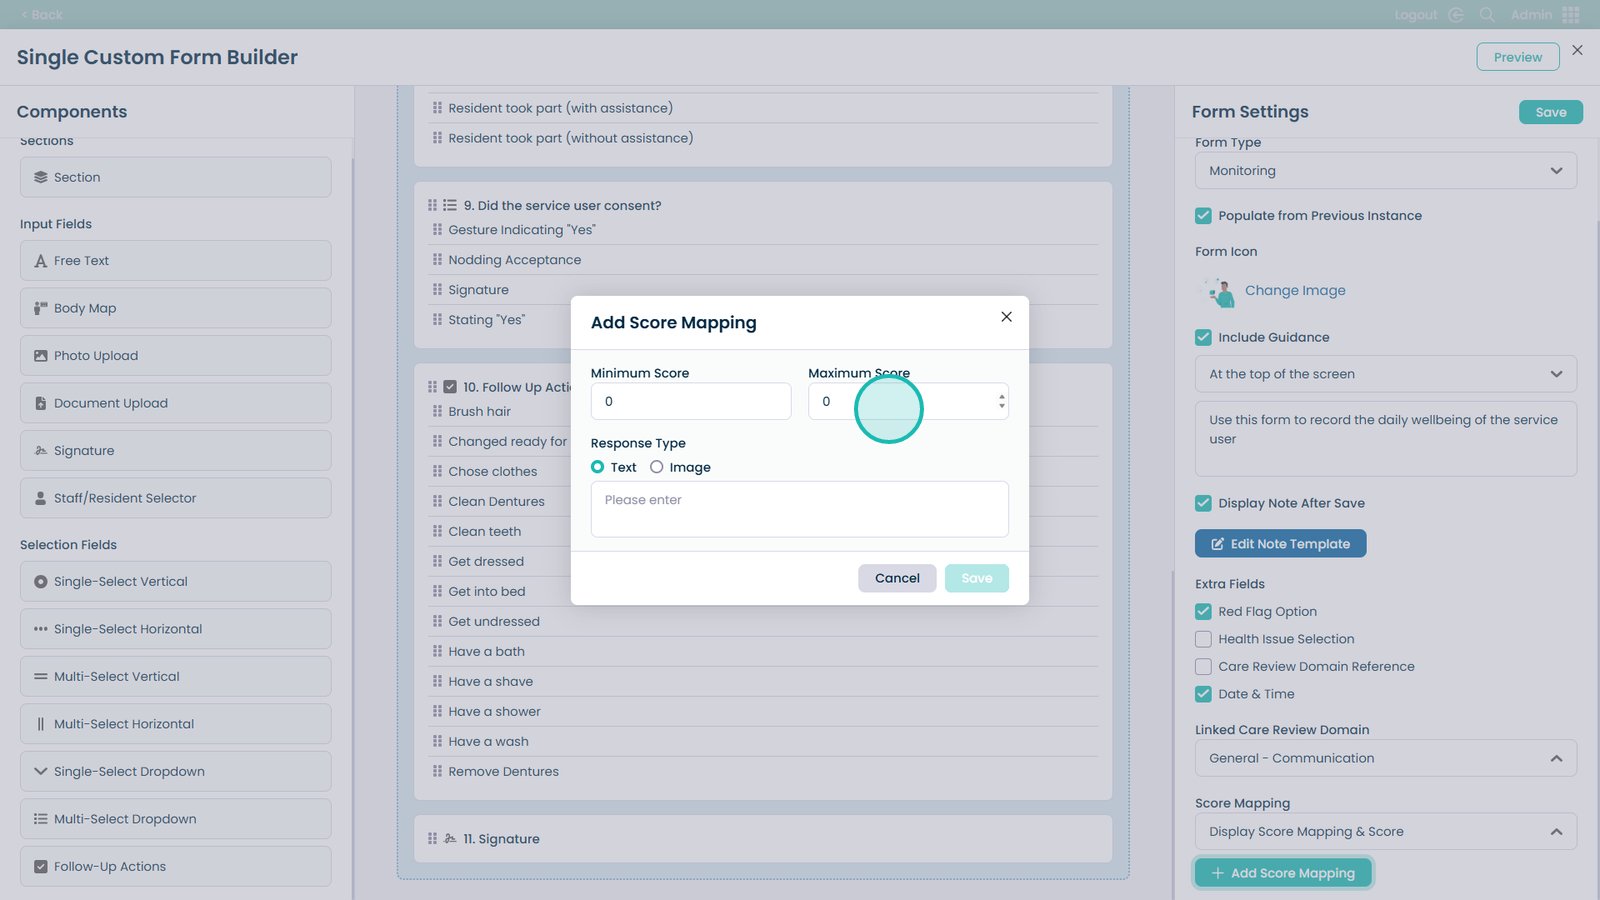This screenshot has height=900, width=1600.
Task: Click the response text 'Please enter' box
Action: click(800, 509)
